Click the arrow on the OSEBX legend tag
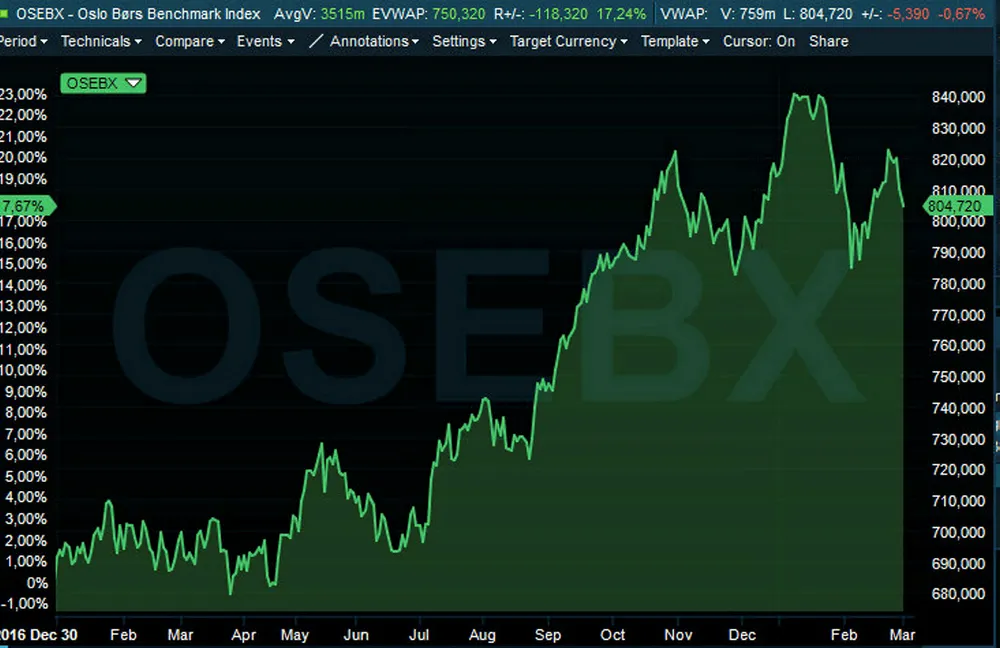The image size is (1000, 648). click(134, 83)
